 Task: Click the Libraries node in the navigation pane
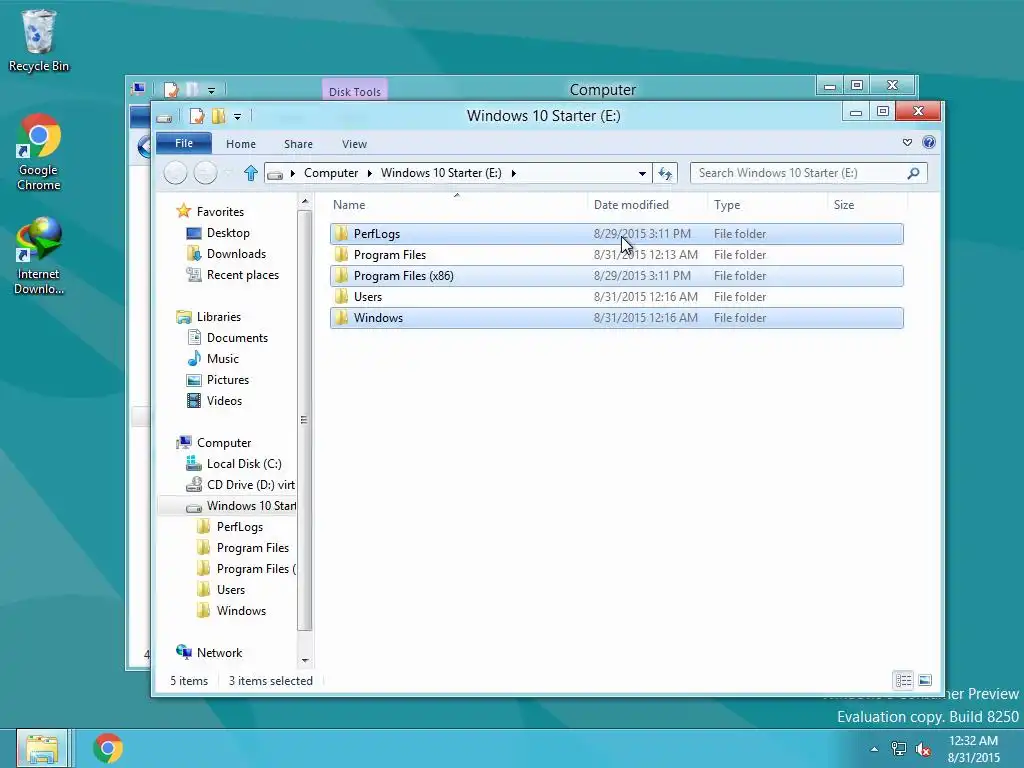point(219,317)
